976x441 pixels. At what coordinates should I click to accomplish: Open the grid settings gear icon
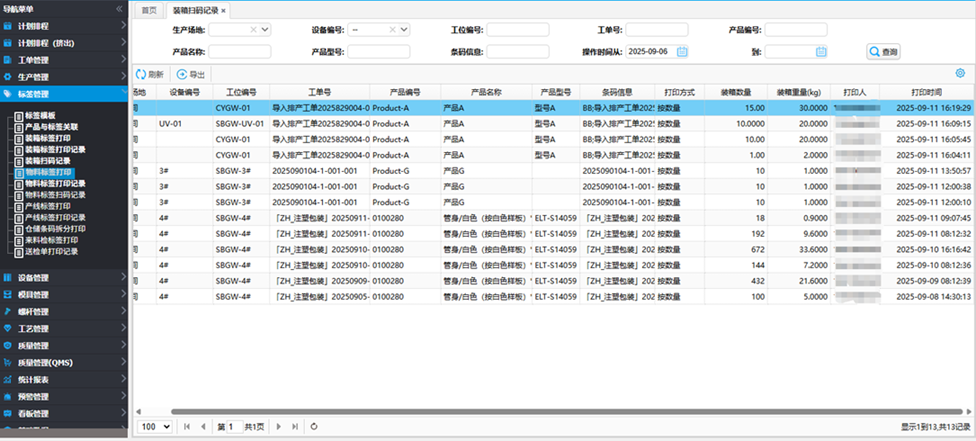(960, 73)
